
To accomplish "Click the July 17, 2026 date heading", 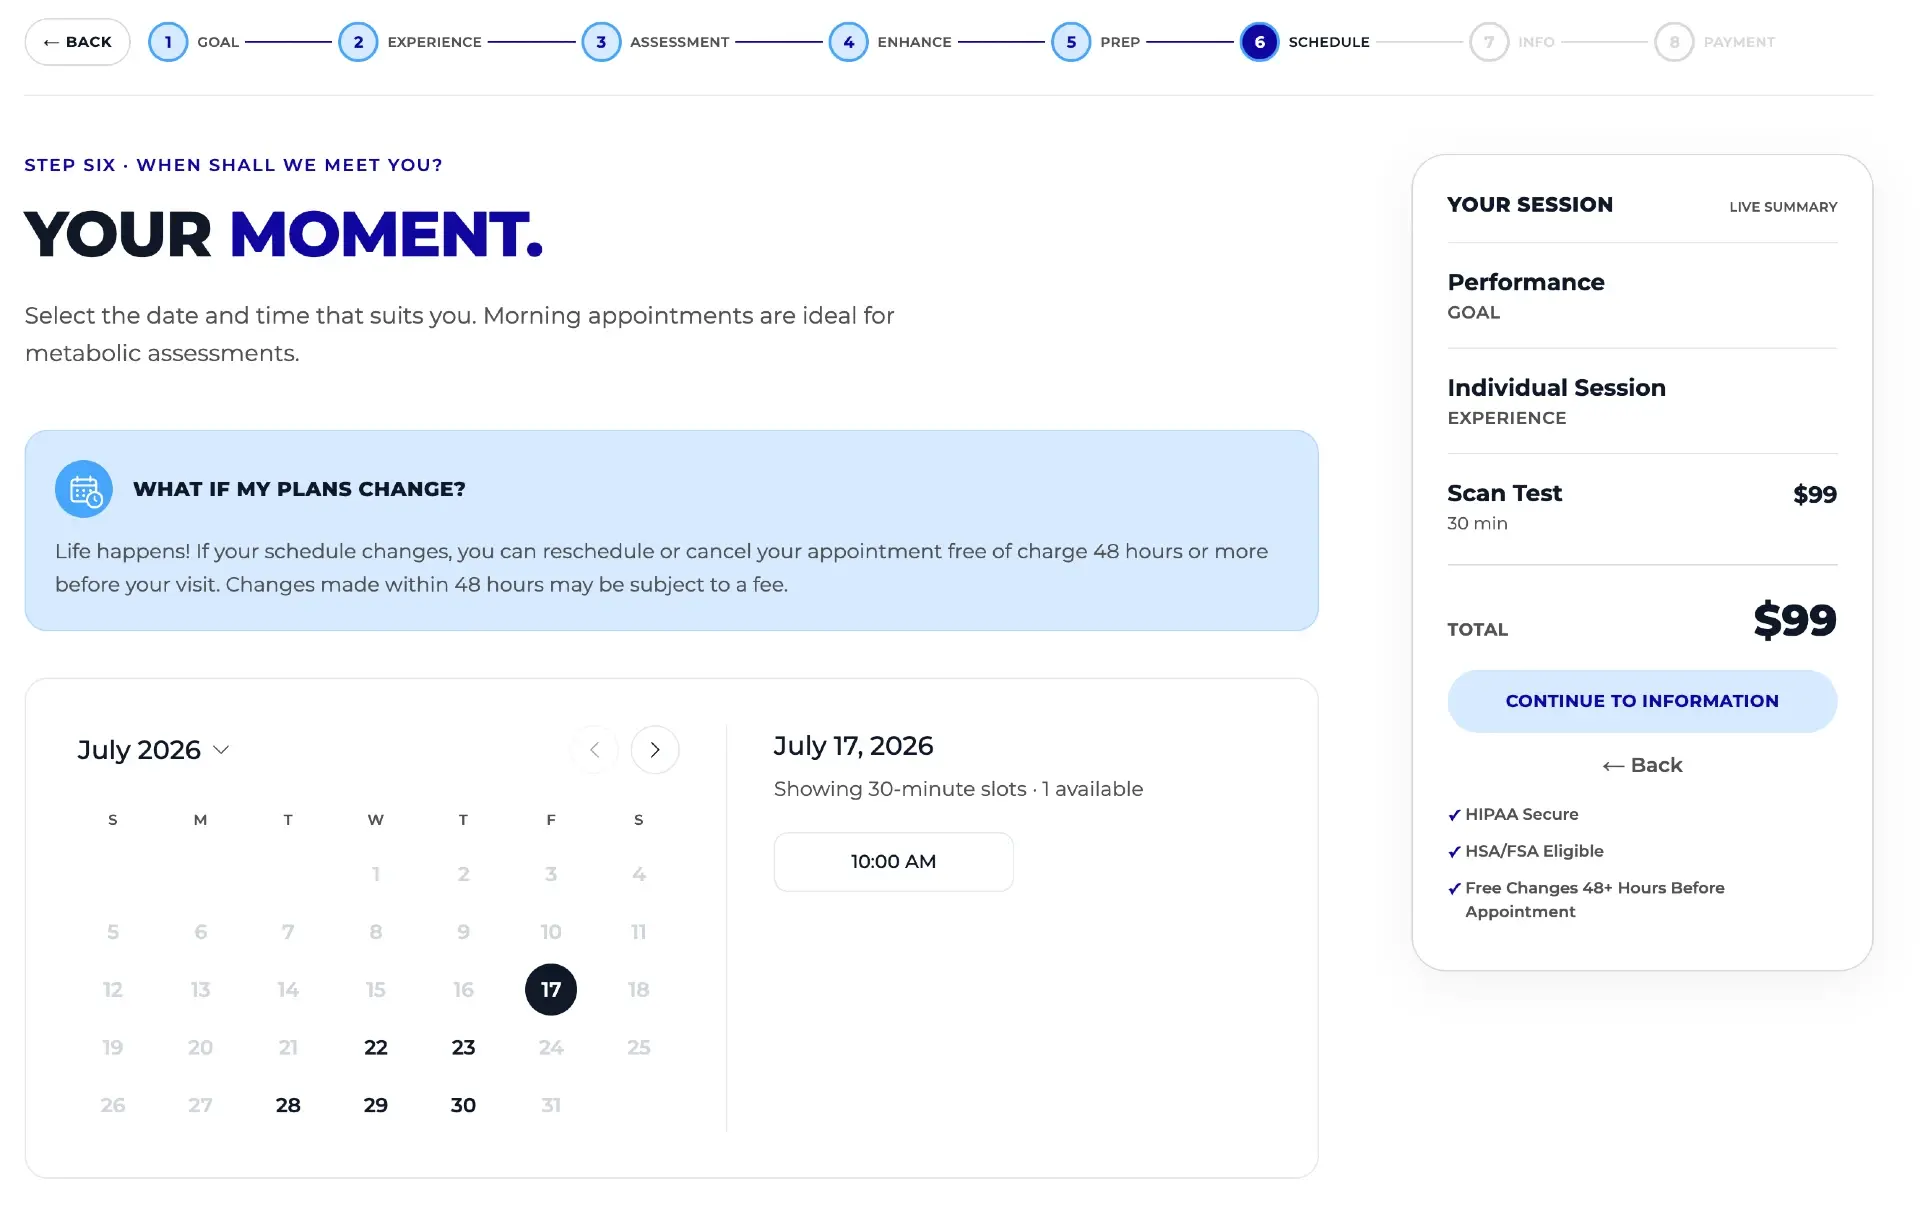I will point(853,746).
